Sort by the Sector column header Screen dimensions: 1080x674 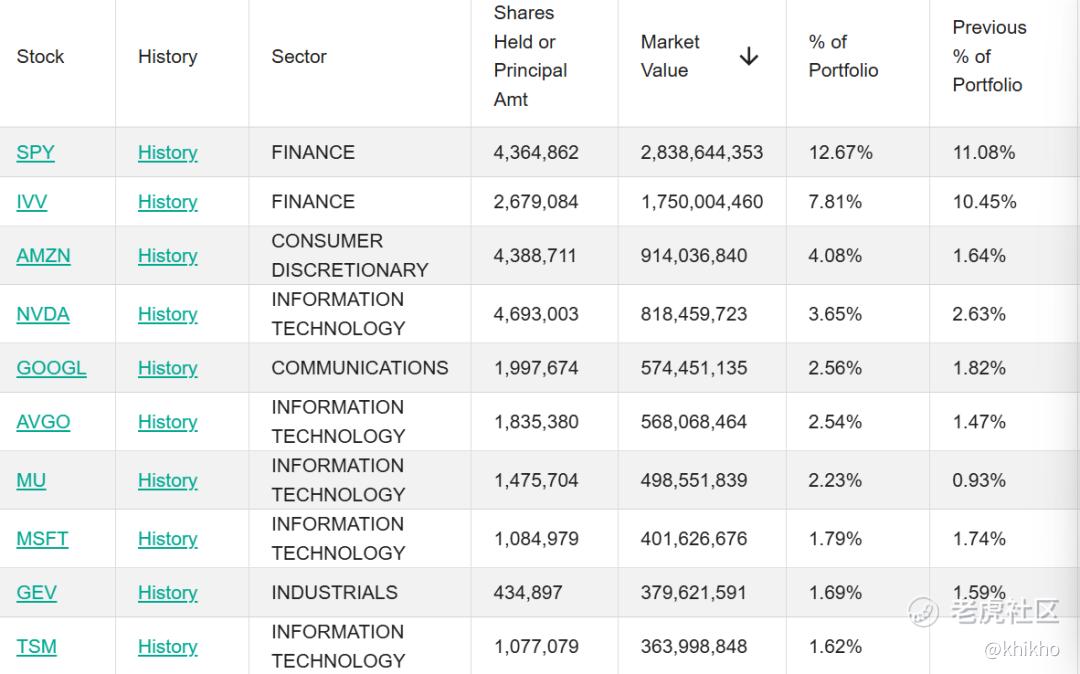[299, 56]
